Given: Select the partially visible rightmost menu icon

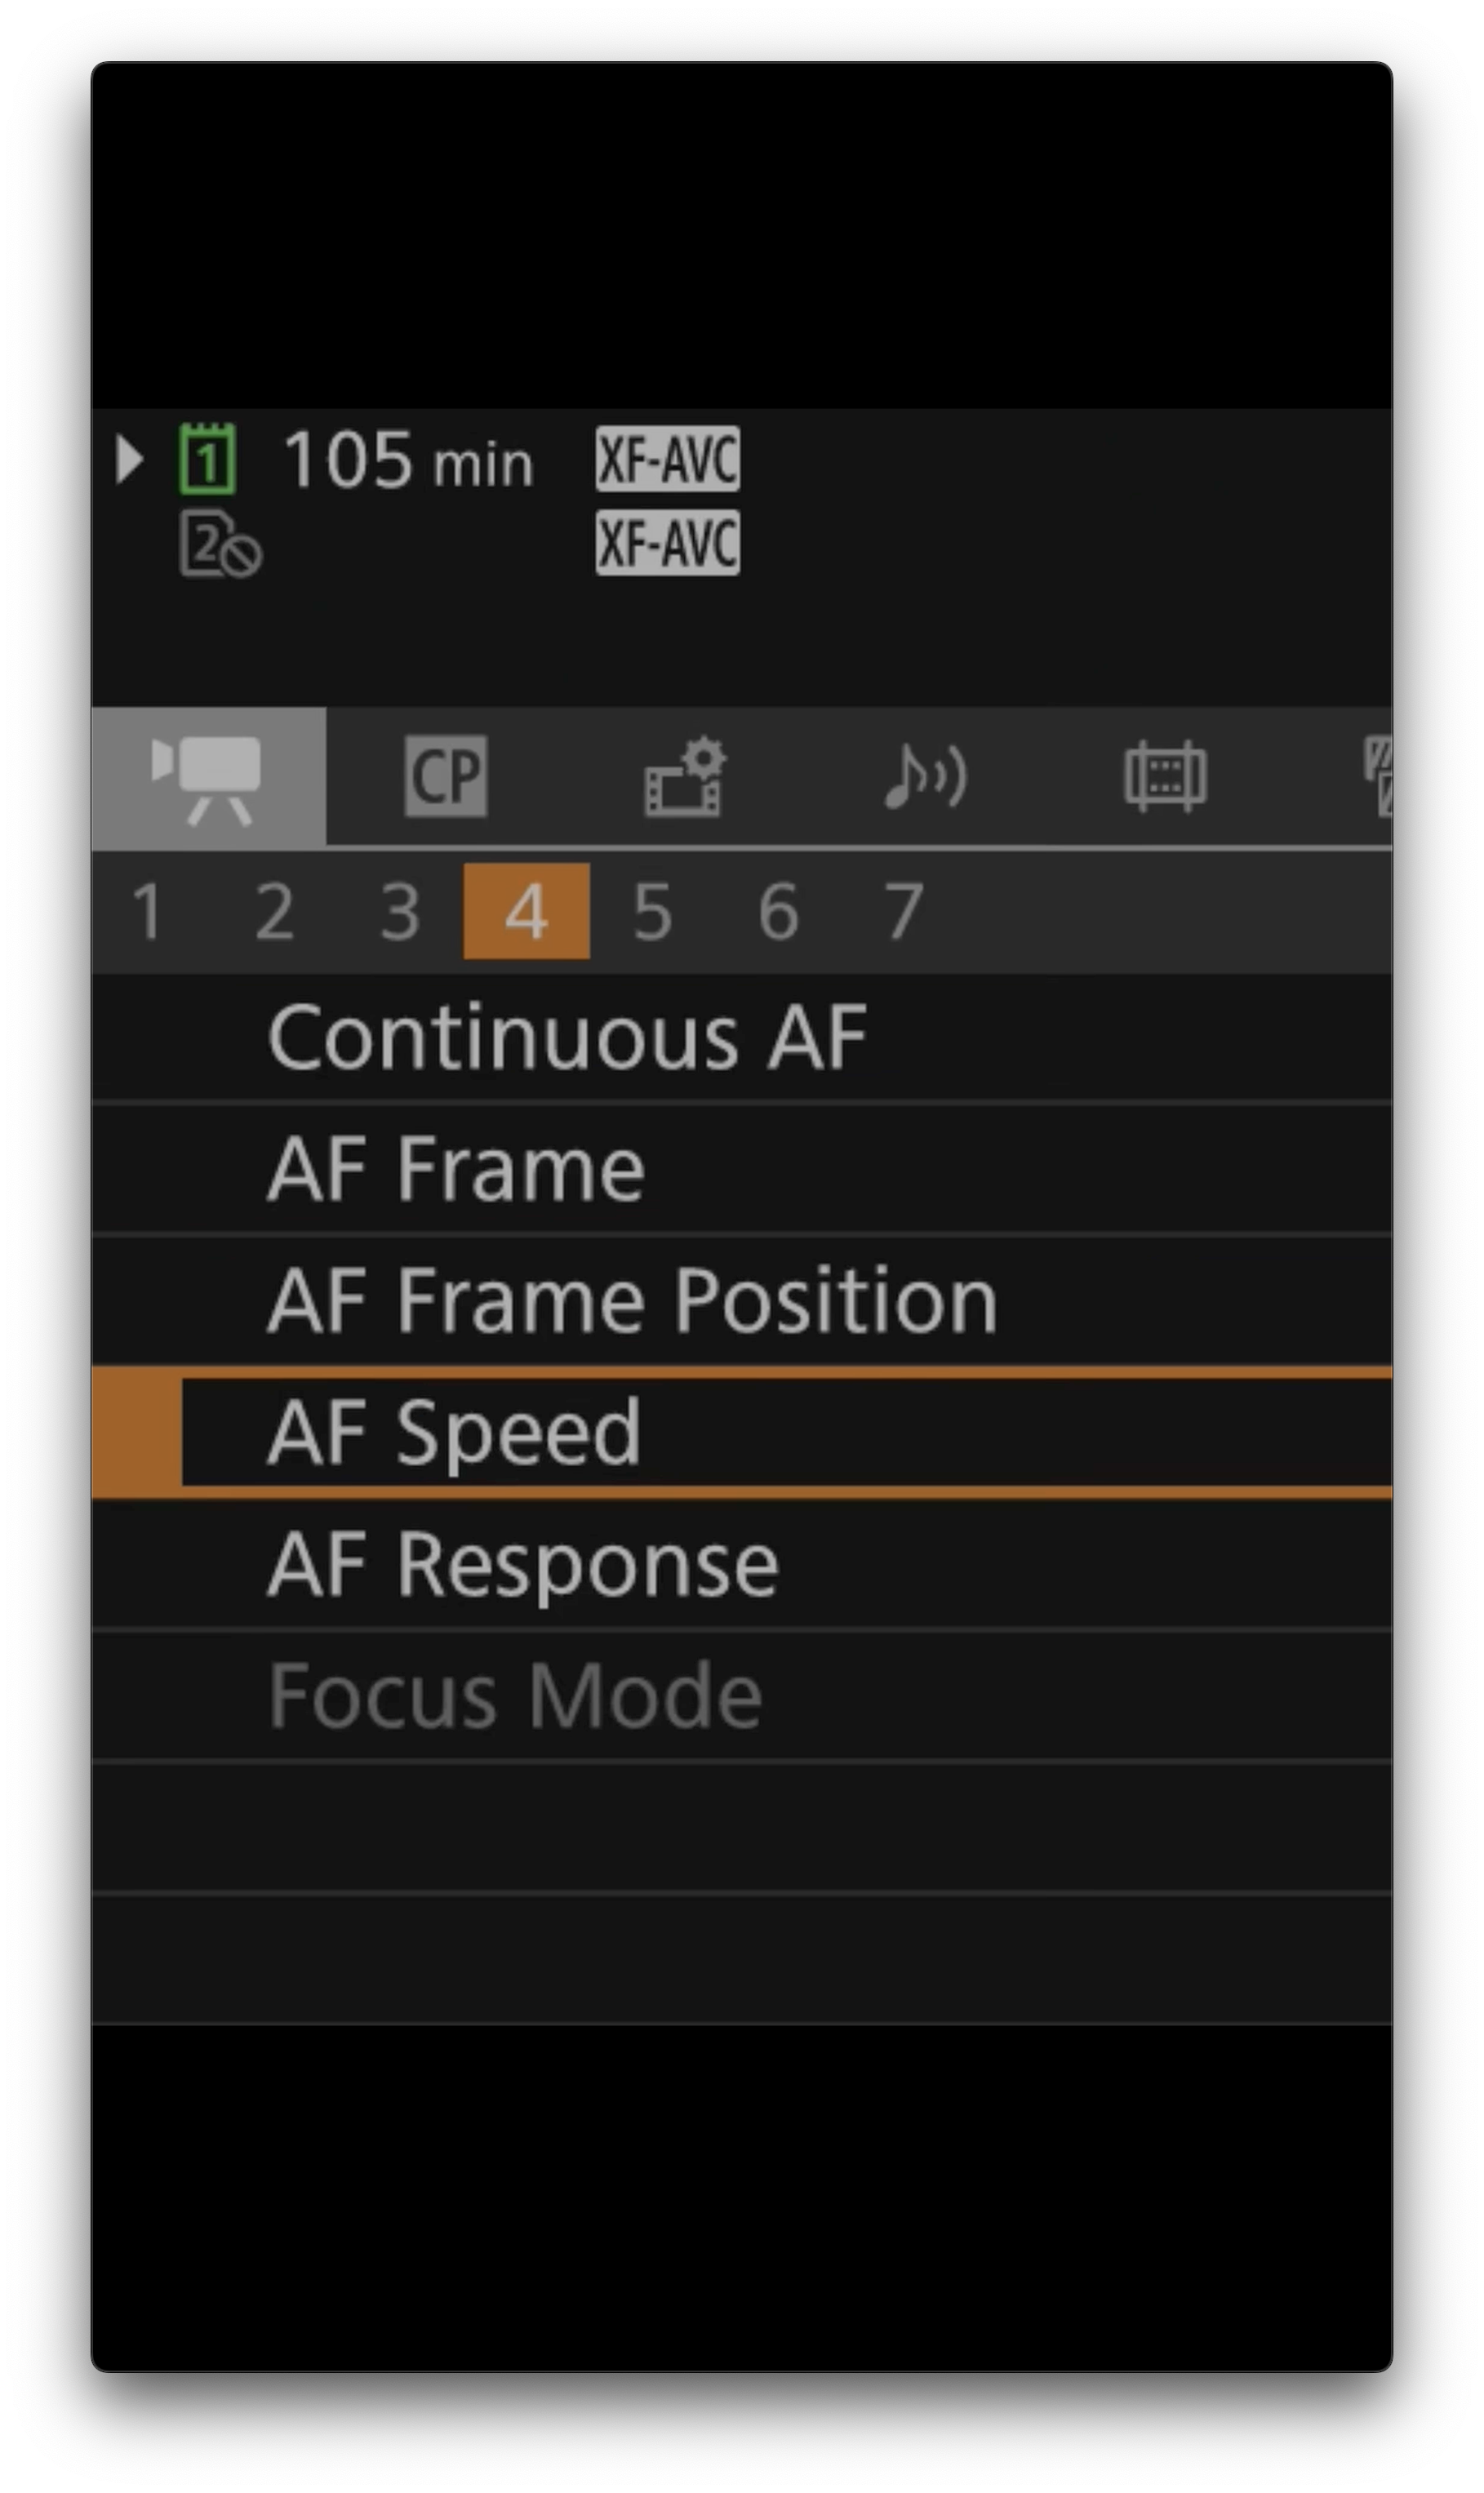Looking at the screenshot, I should [x=1378, y=777].
